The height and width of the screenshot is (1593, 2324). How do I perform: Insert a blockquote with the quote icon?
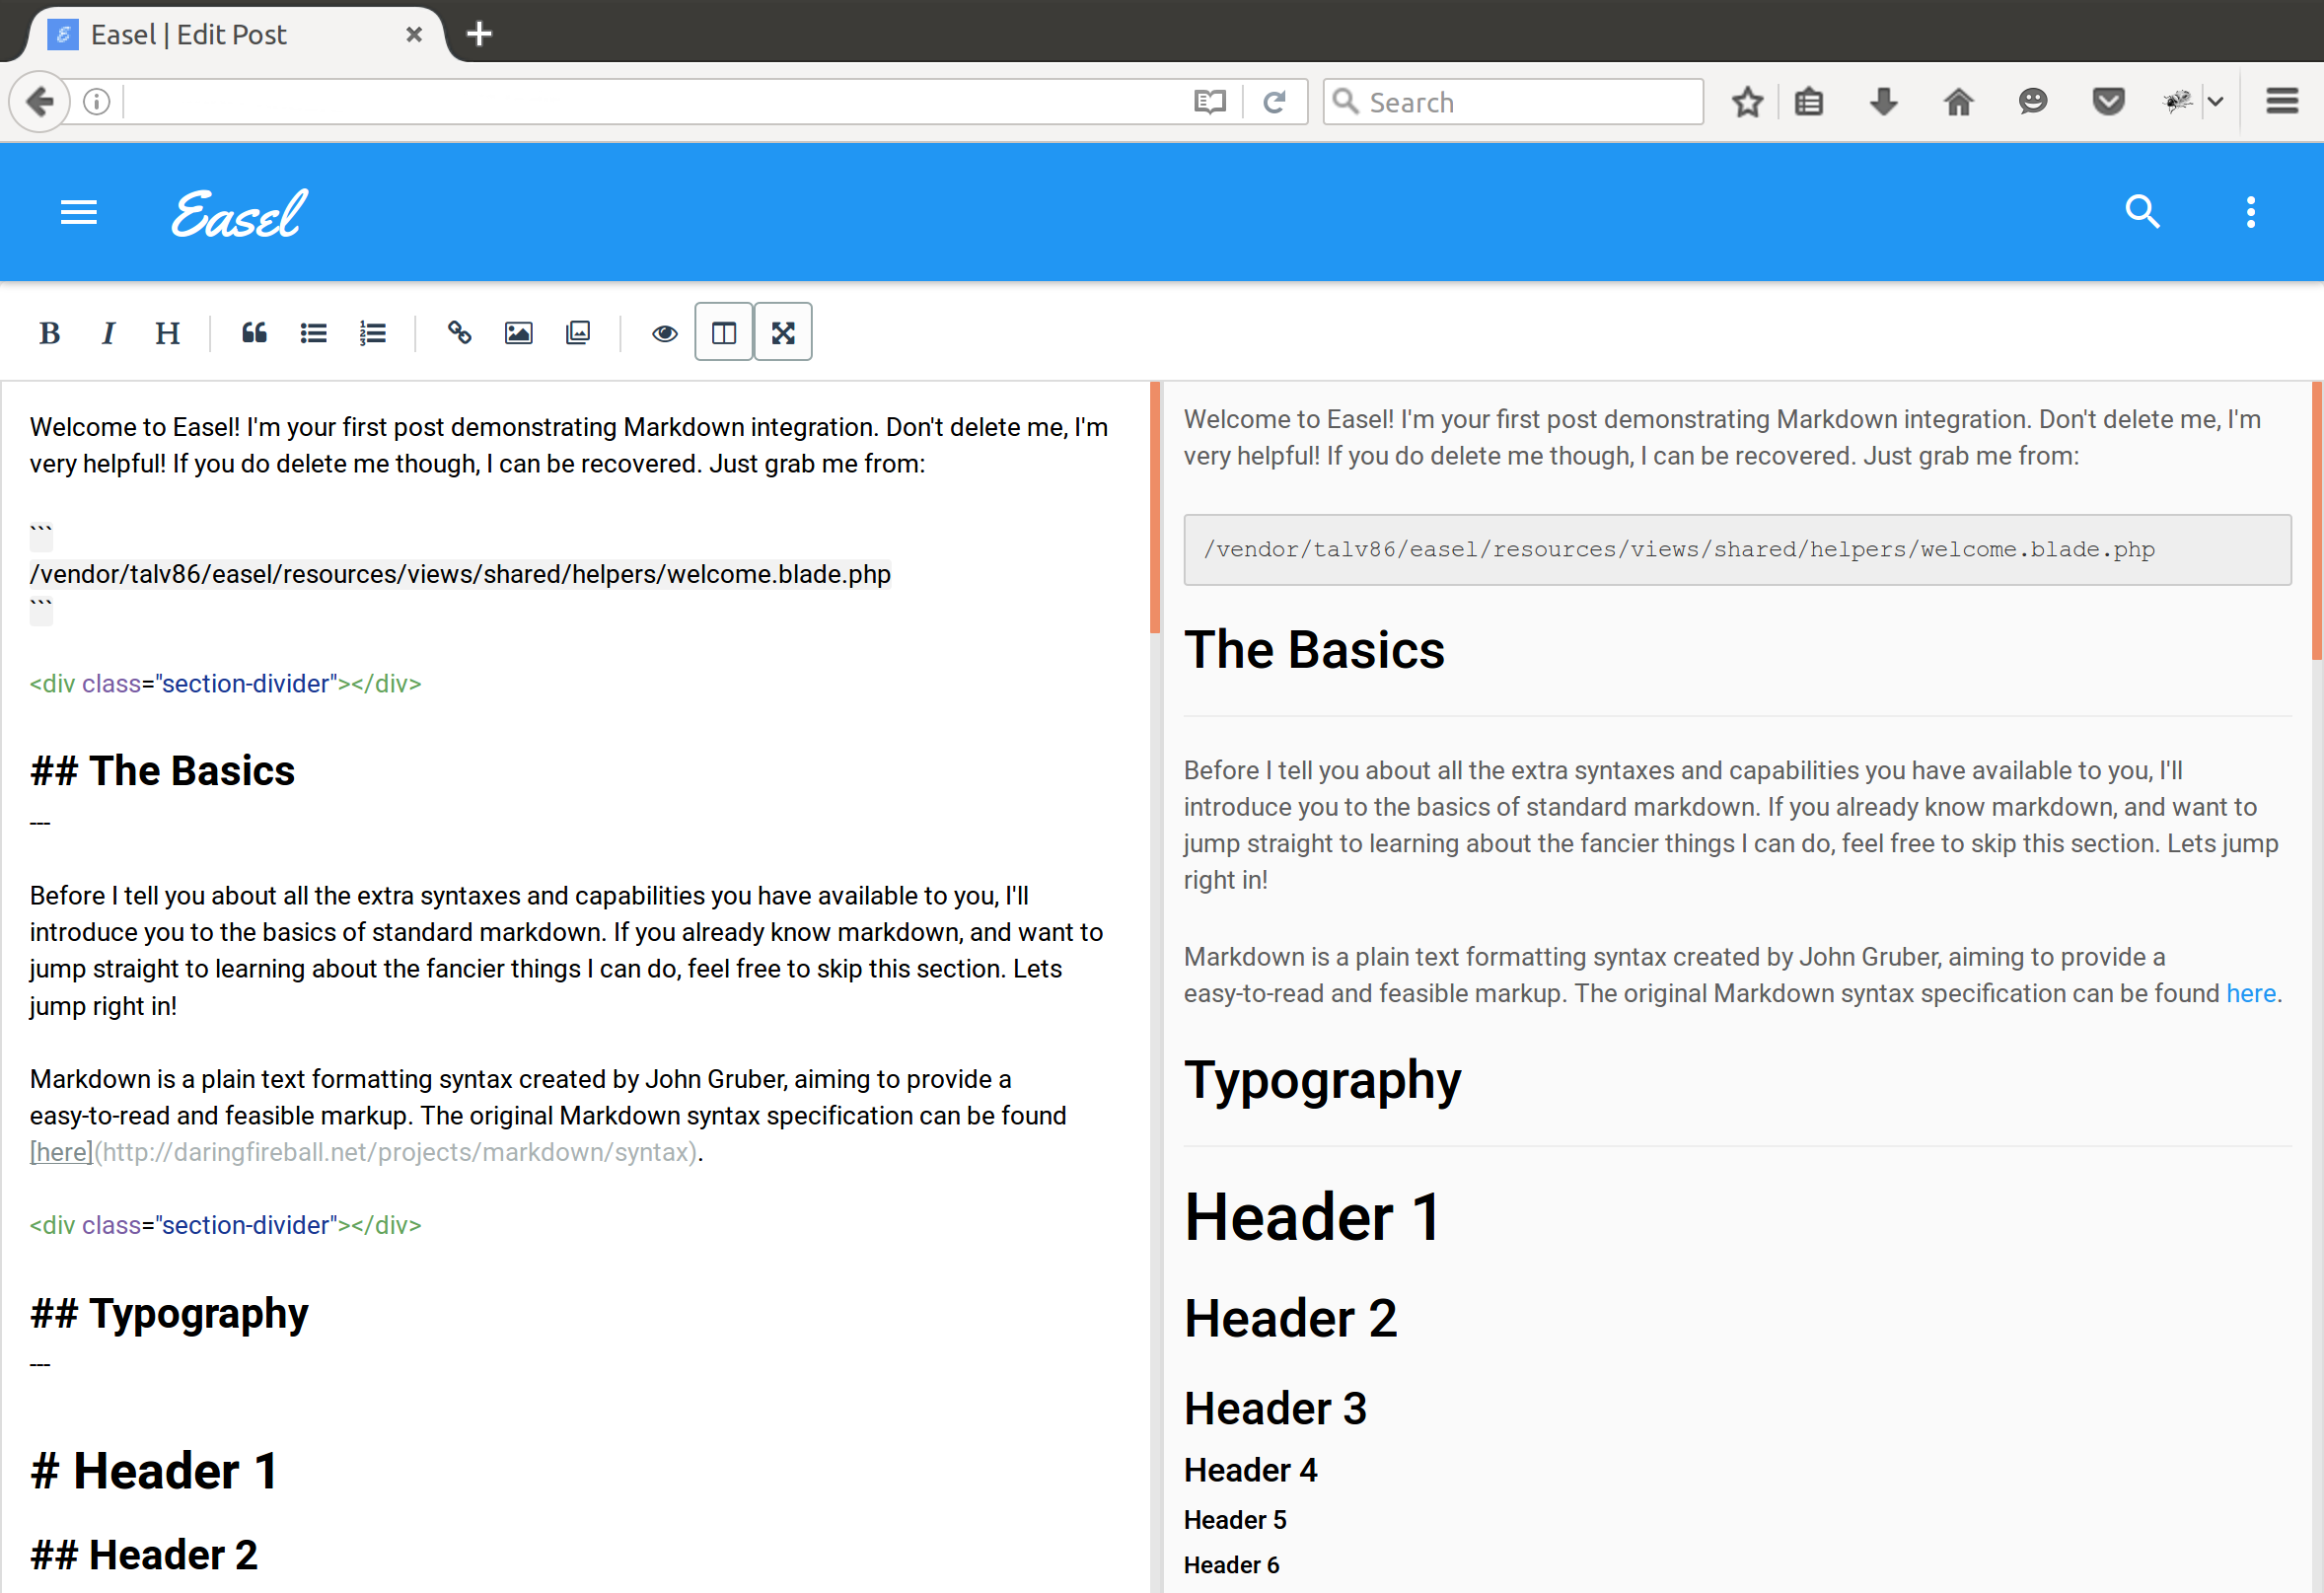[x=254, y=333]
